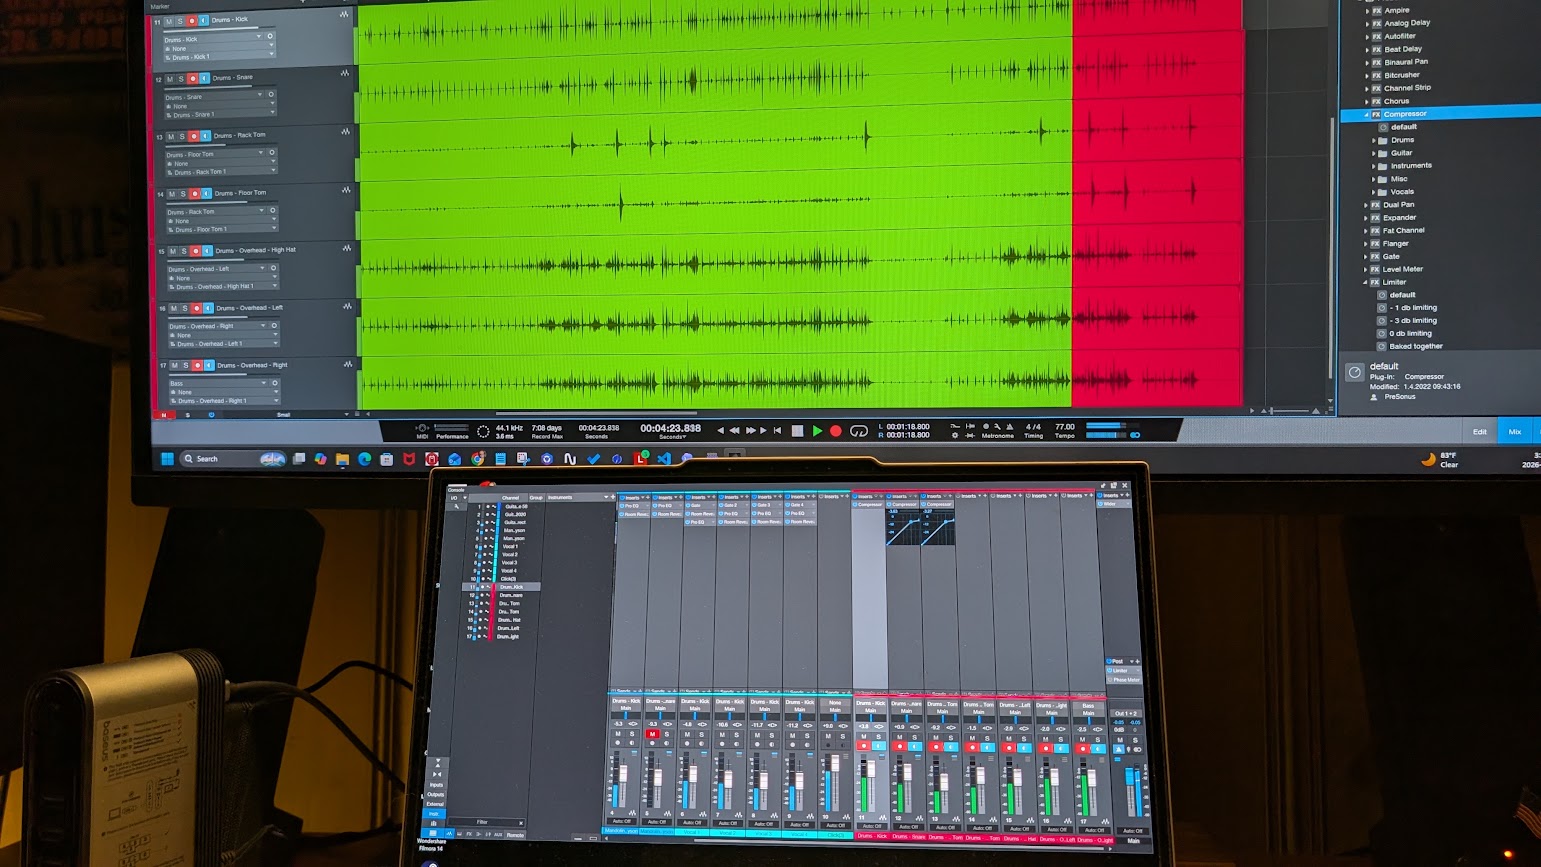Switch to the Mix view
The width and height of the screenshot is (1541, 867).
[1515, 432]
